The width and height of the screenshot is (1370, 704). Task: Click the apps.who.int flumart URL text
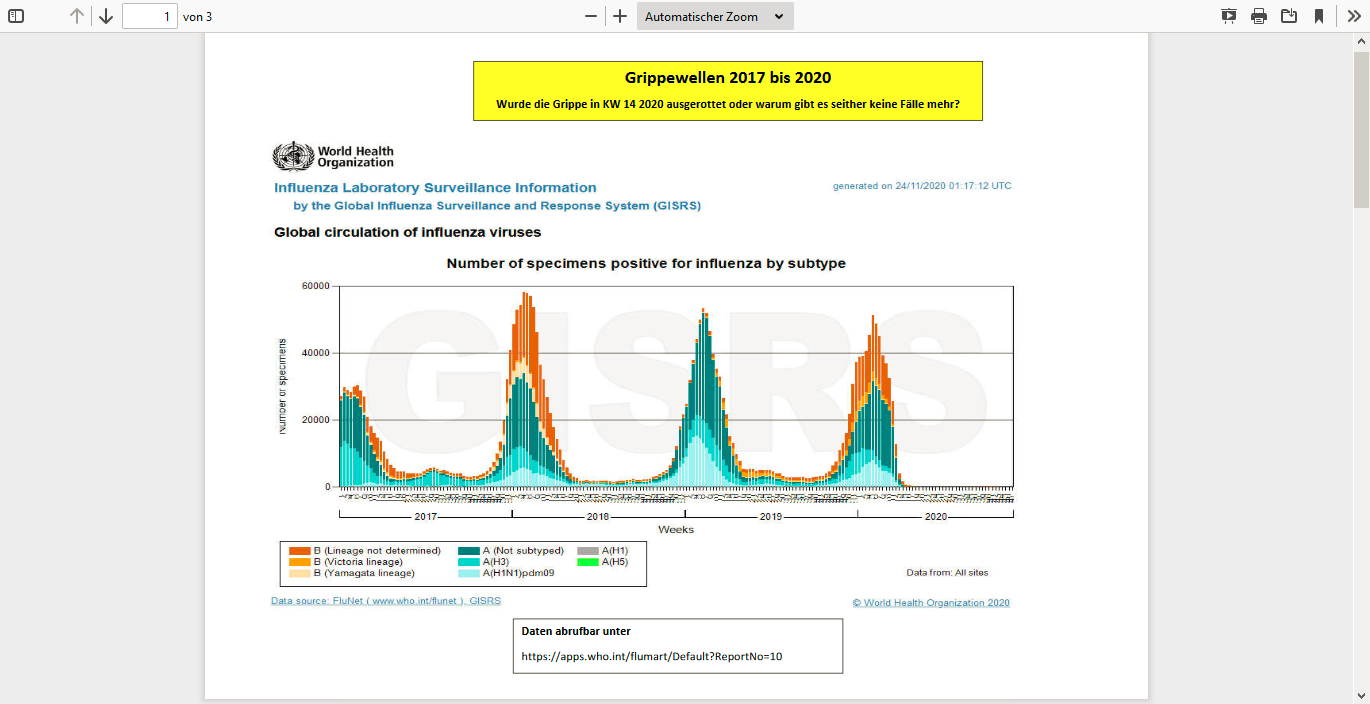[652, 657]
